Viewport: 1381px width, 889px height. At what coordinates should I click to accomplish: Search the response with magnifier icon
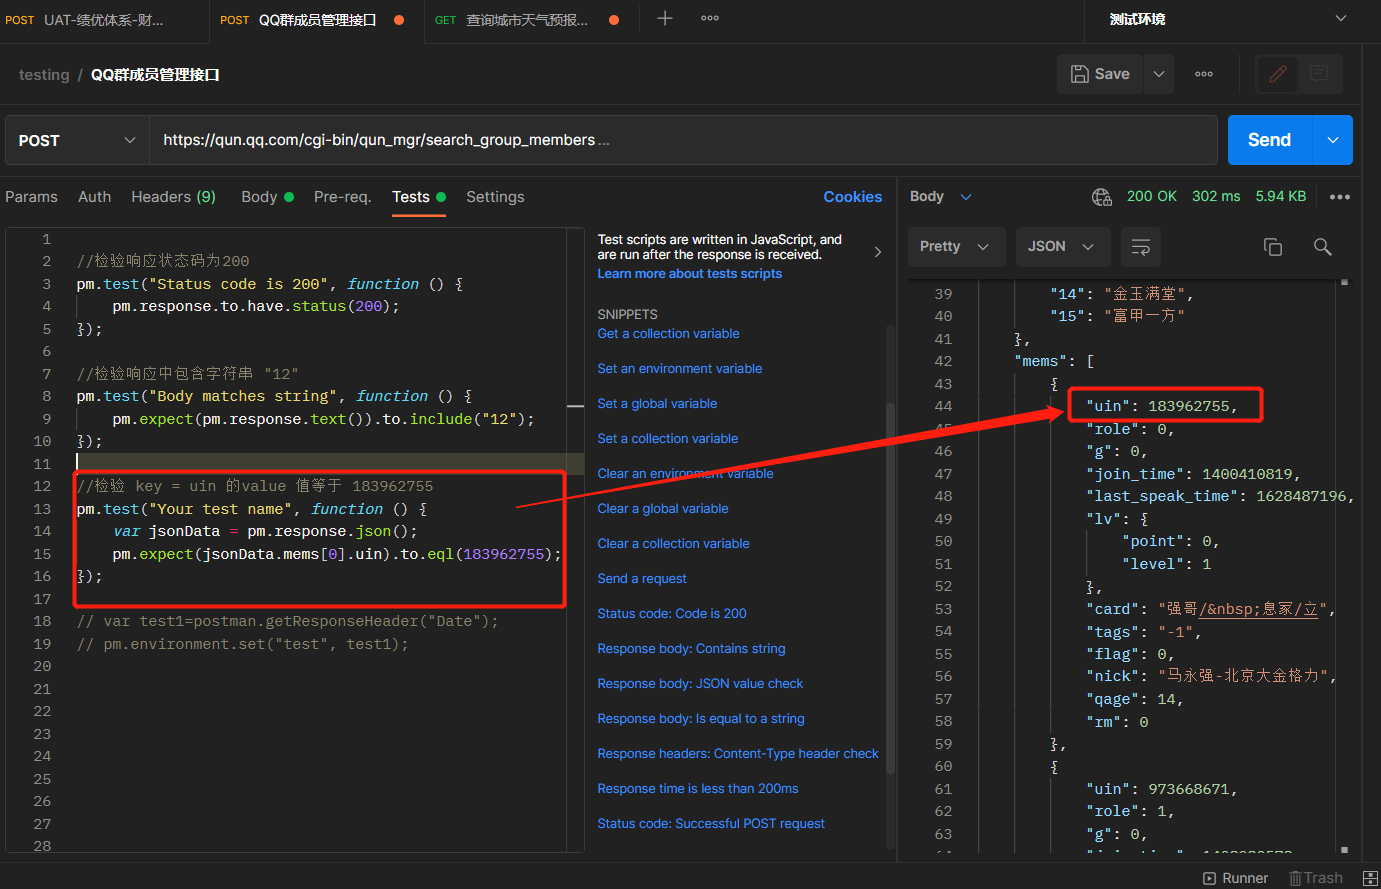point(1322,247)
